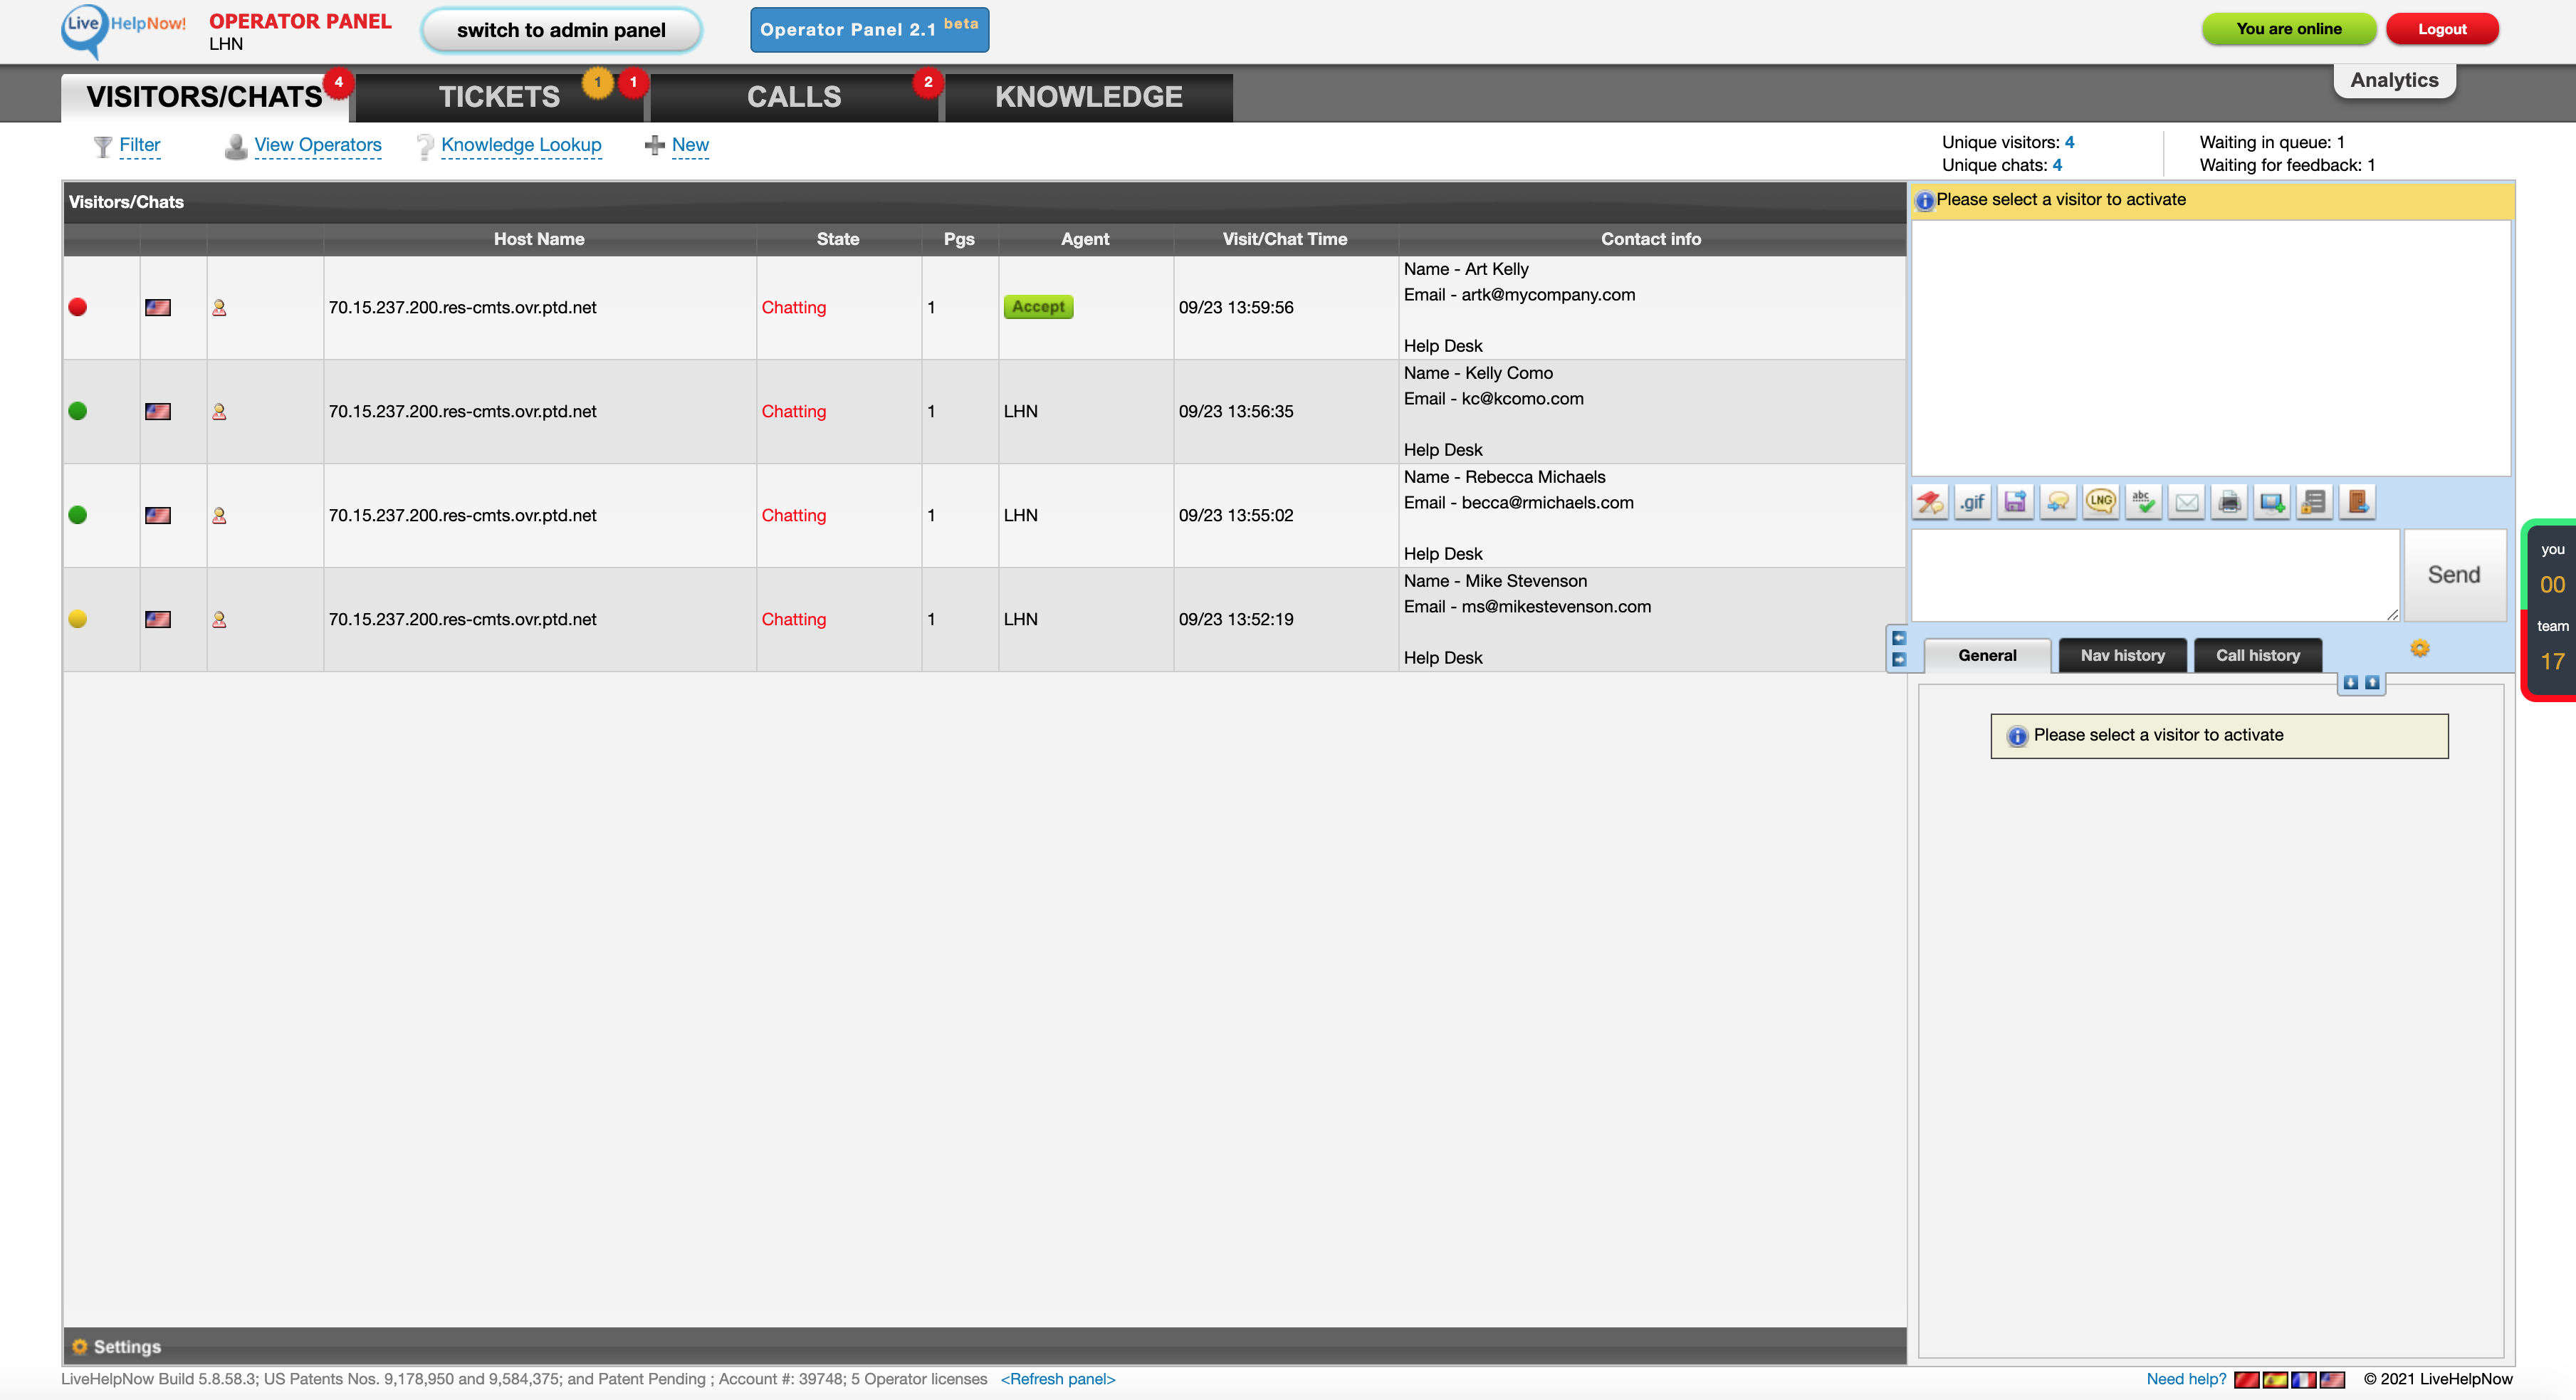This screenshot has width=2576, height=1400.
Task: Click the .gif toolbar icon
Action: point(1972,502)
